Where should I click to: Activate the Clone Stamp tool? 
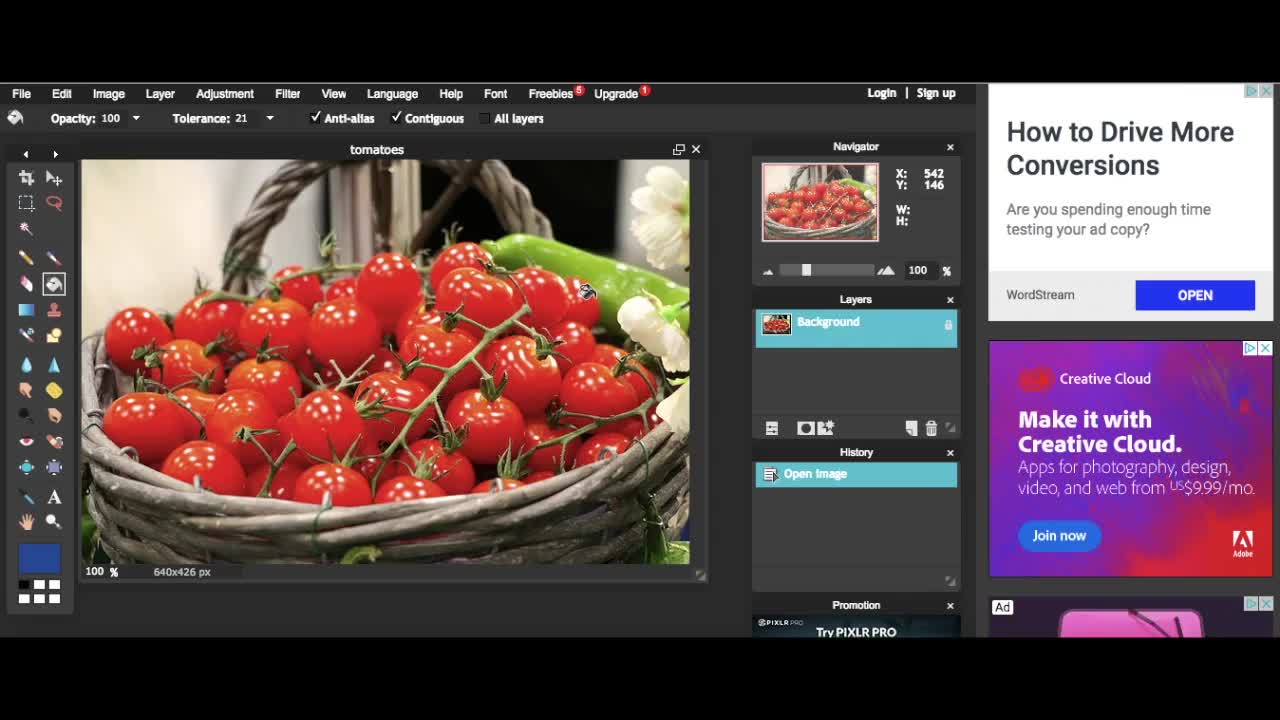(55, 310)
